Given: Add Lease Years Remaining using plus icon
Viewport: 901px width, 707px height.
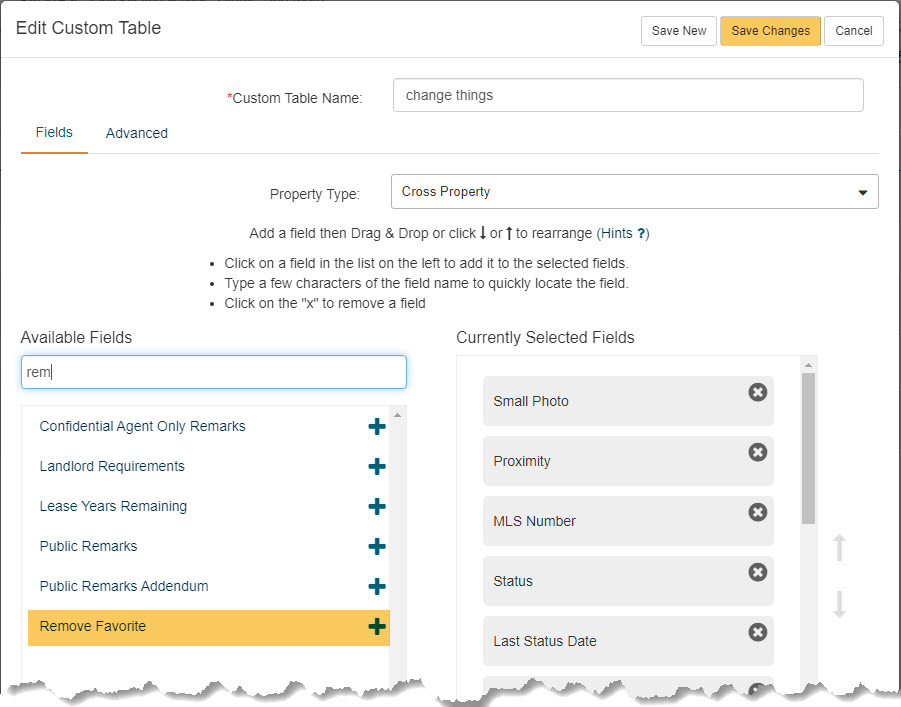Looking at the screenshot, I should pyautogui.click(x=377, y=506).
